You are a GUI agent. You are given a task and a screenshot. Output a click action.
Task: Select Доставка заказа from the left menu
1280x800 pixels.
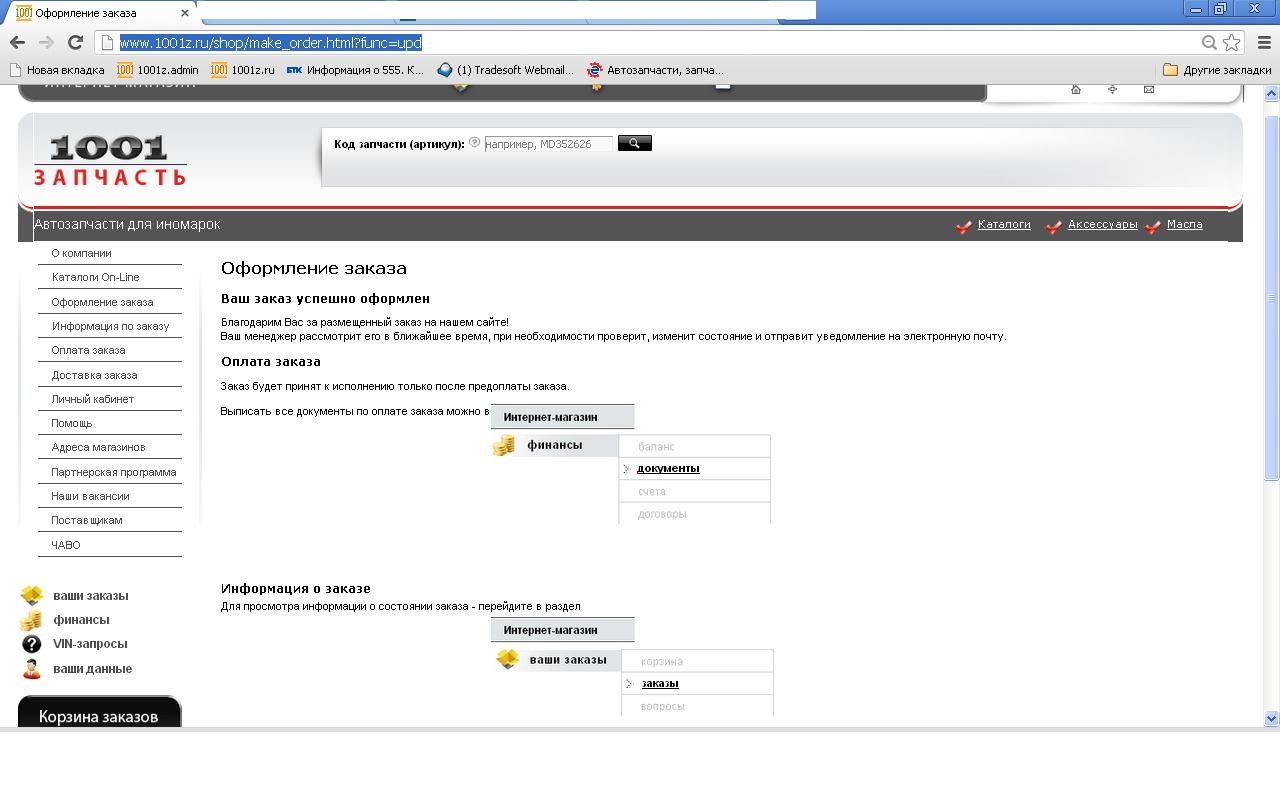94,375
